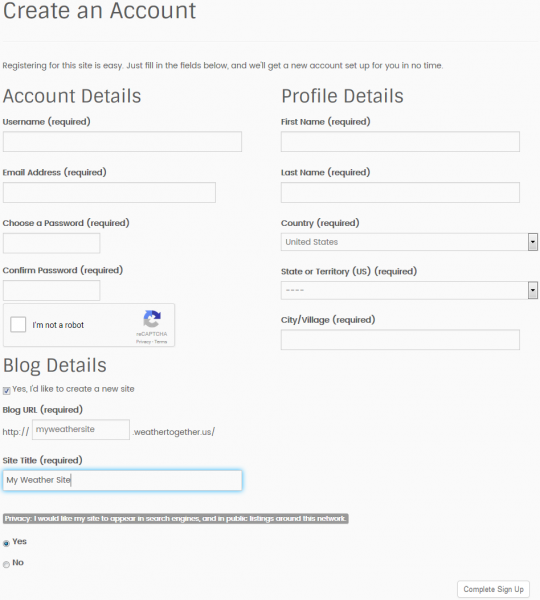Click the Blog URL myweathersite field

[x=81, y=430]
